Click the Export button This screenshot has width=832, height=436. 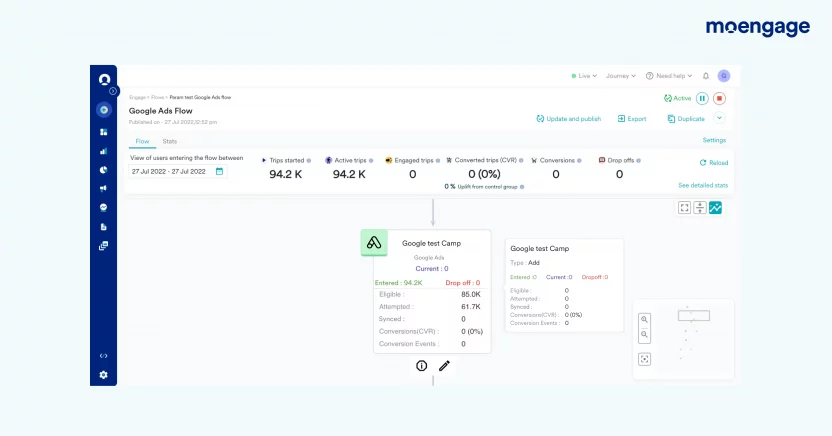[x=632, y=119]
